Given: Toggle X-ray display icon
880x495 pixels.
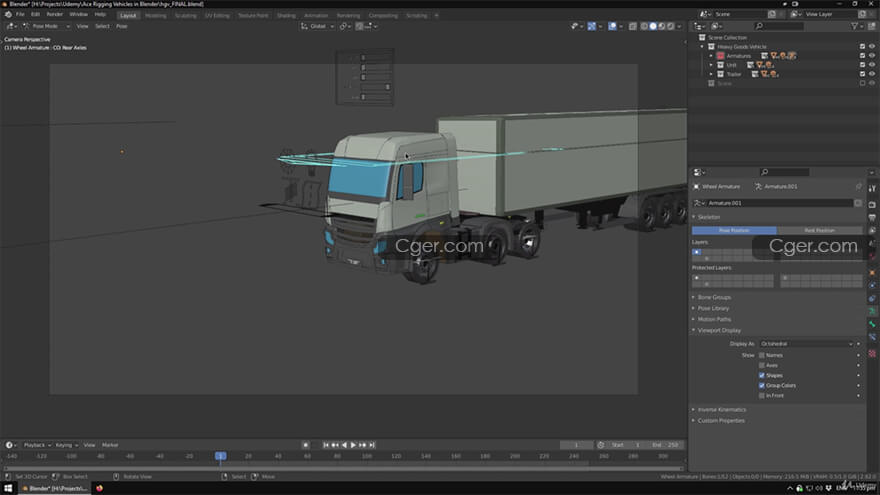Looking at the screenshot, I should tap(633, 26).
